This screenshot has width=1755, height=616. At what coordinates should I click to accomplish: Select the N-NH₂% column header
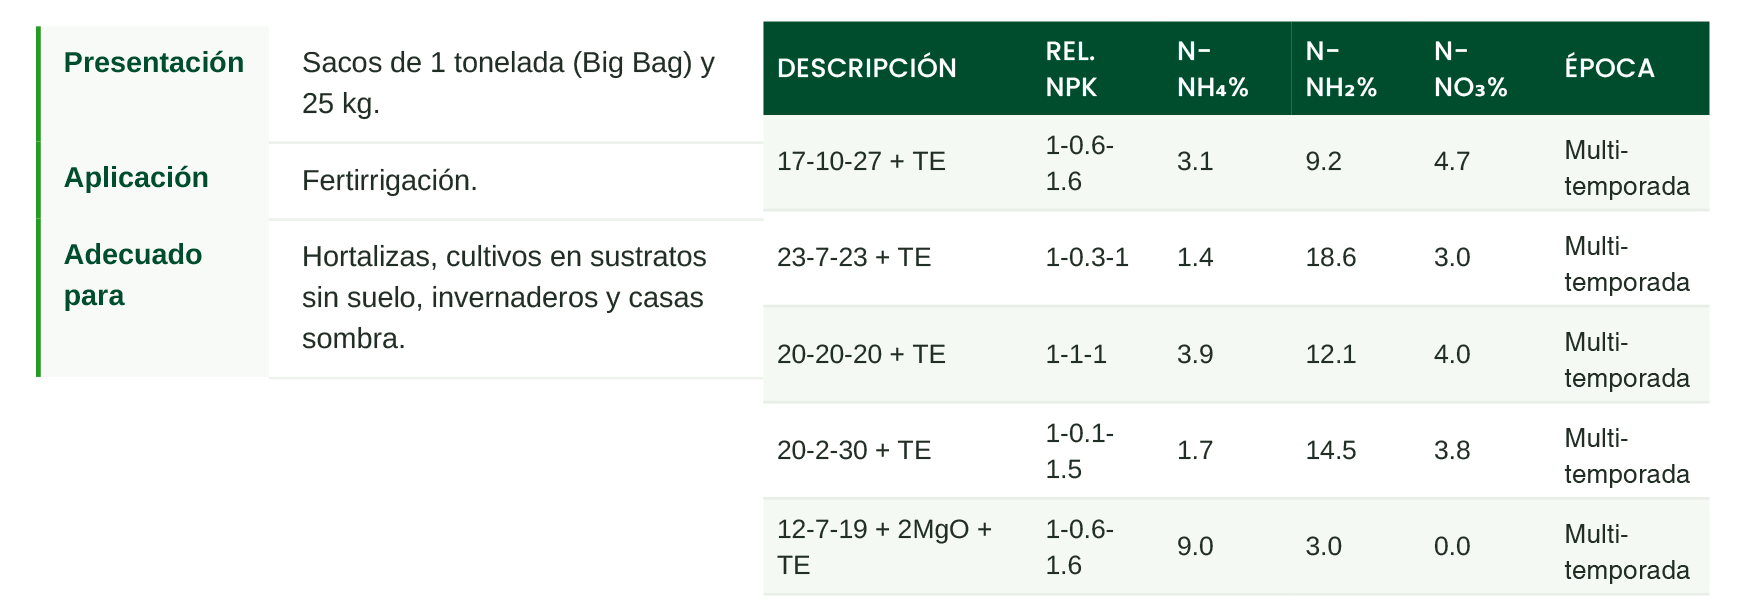[x=1341, y=68]
